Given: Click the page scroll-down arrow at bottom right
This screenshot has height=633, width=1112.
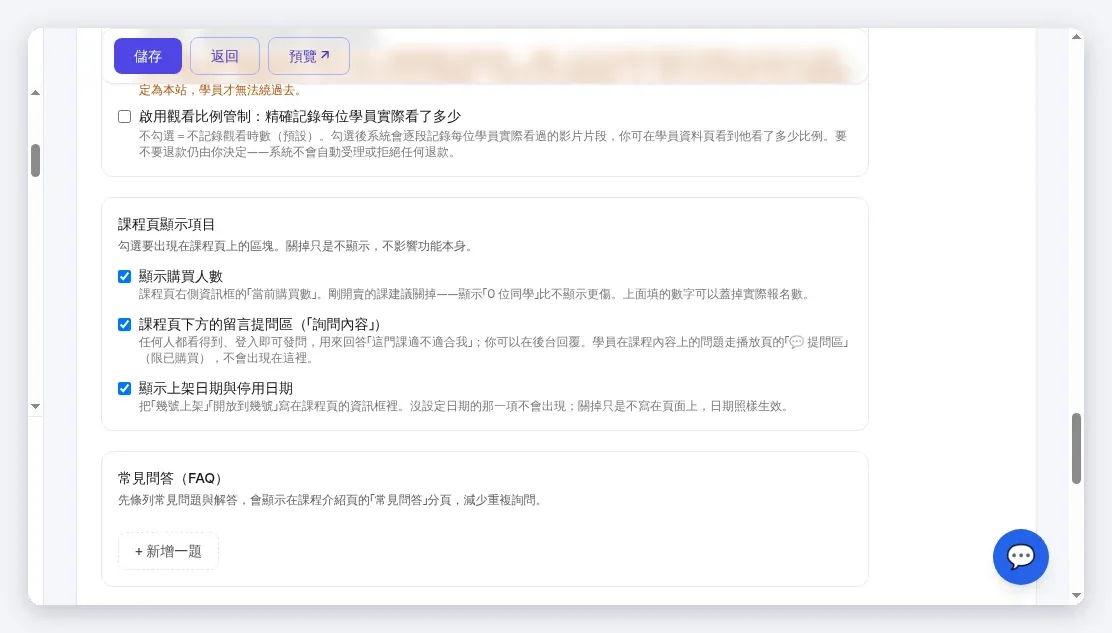Looking at the screenshot, I should [x=1077, y=595].
